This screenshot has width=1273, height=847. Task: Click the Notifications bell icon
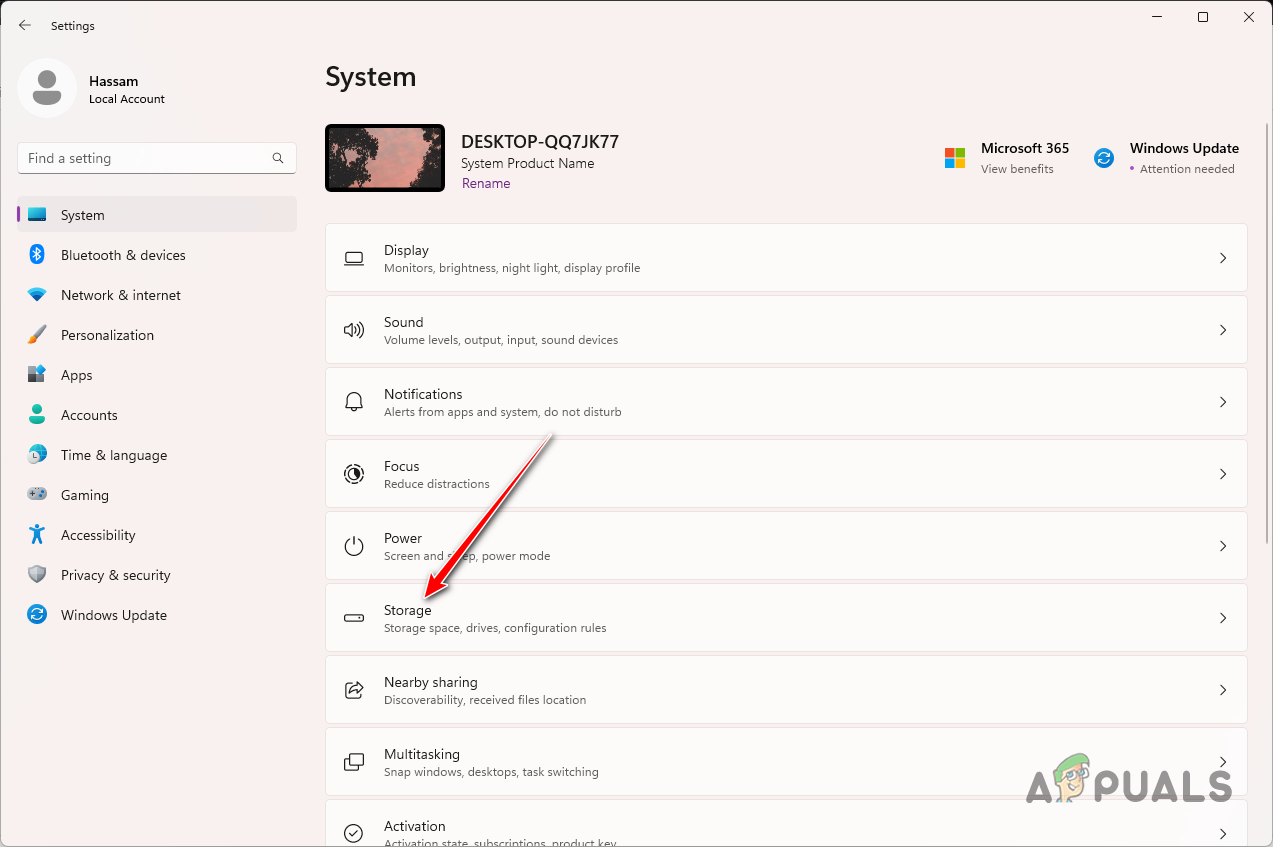(354, 402)
